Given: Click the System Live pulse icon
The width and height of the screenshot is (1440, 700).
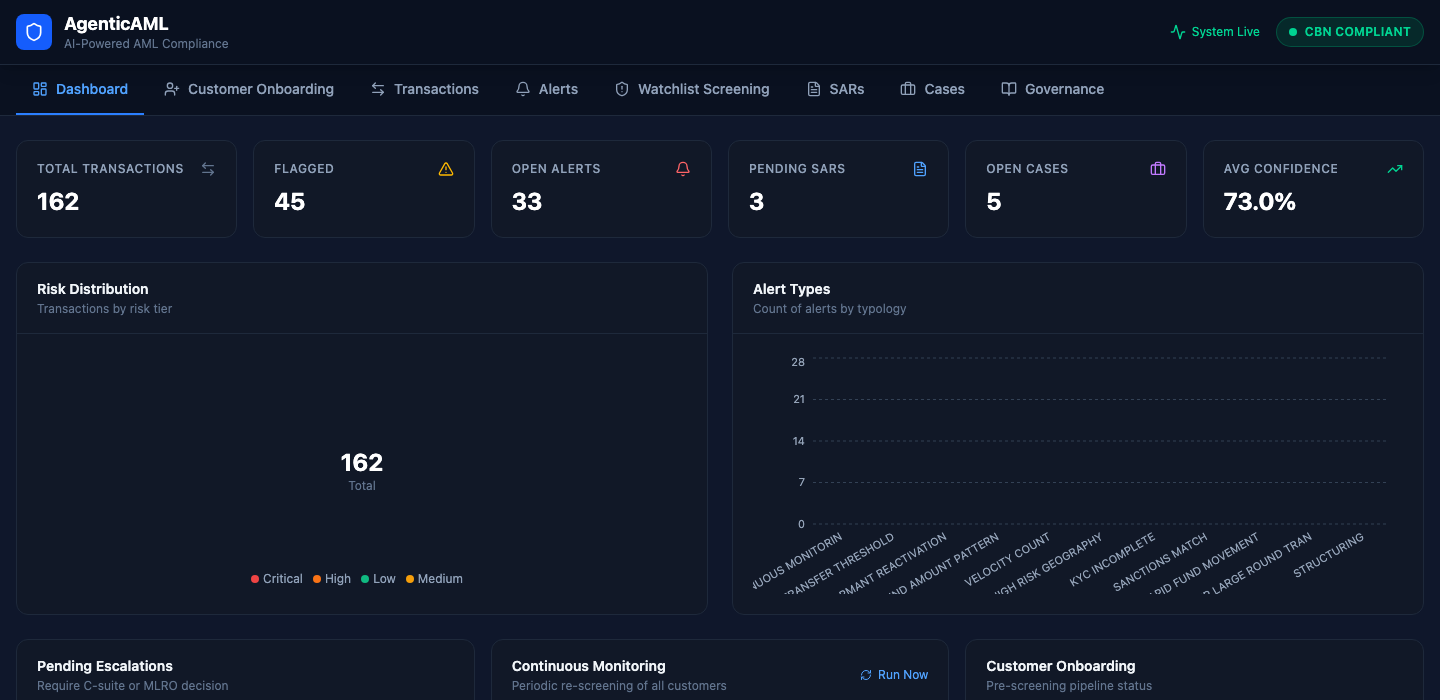Looking at the screenshot, I should pos(1178,32).
